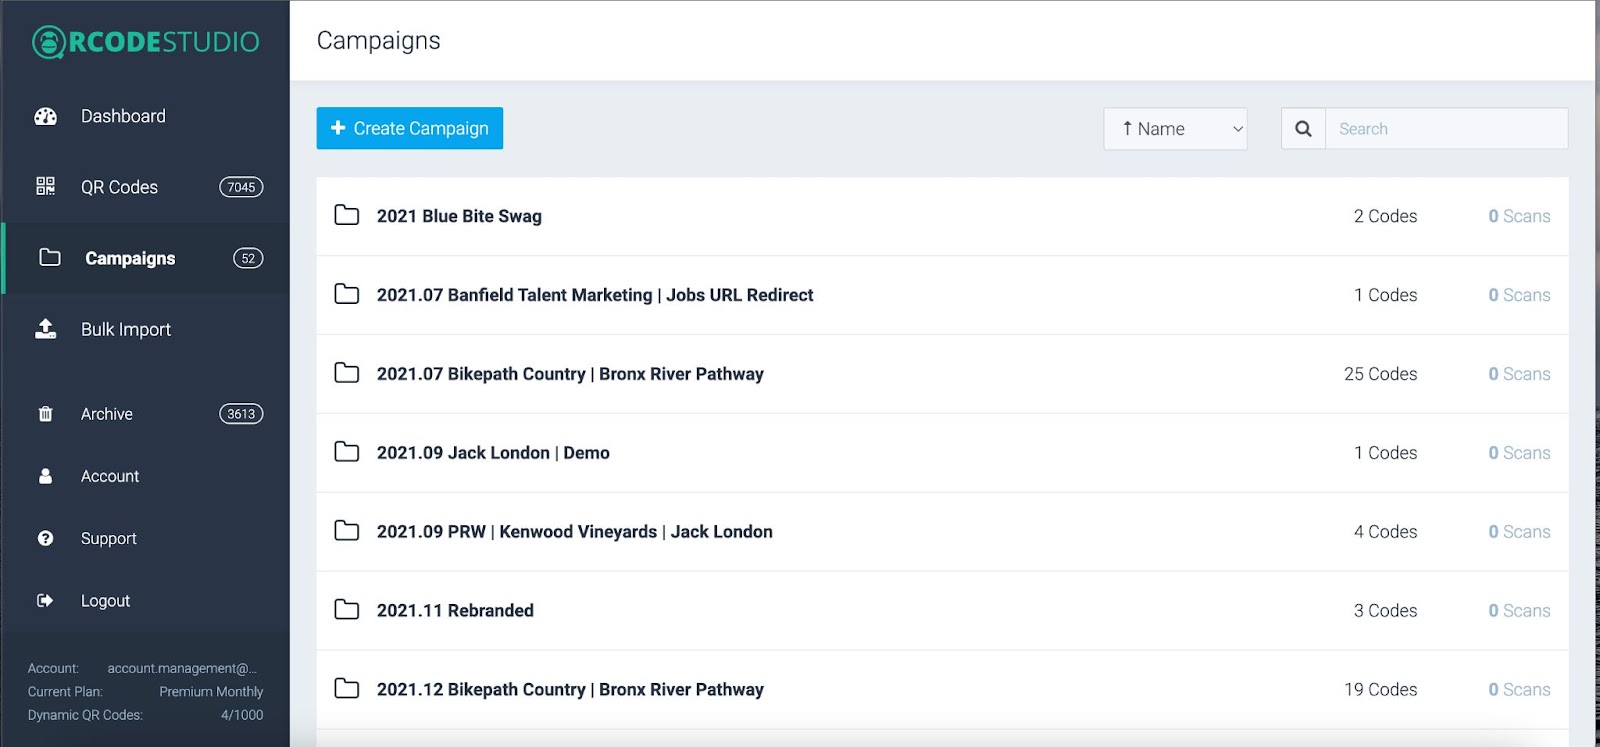The image size is (1600, 747).
Task: Click the 7045 QR Codes count badge
Action: click(x=241, y=187)
